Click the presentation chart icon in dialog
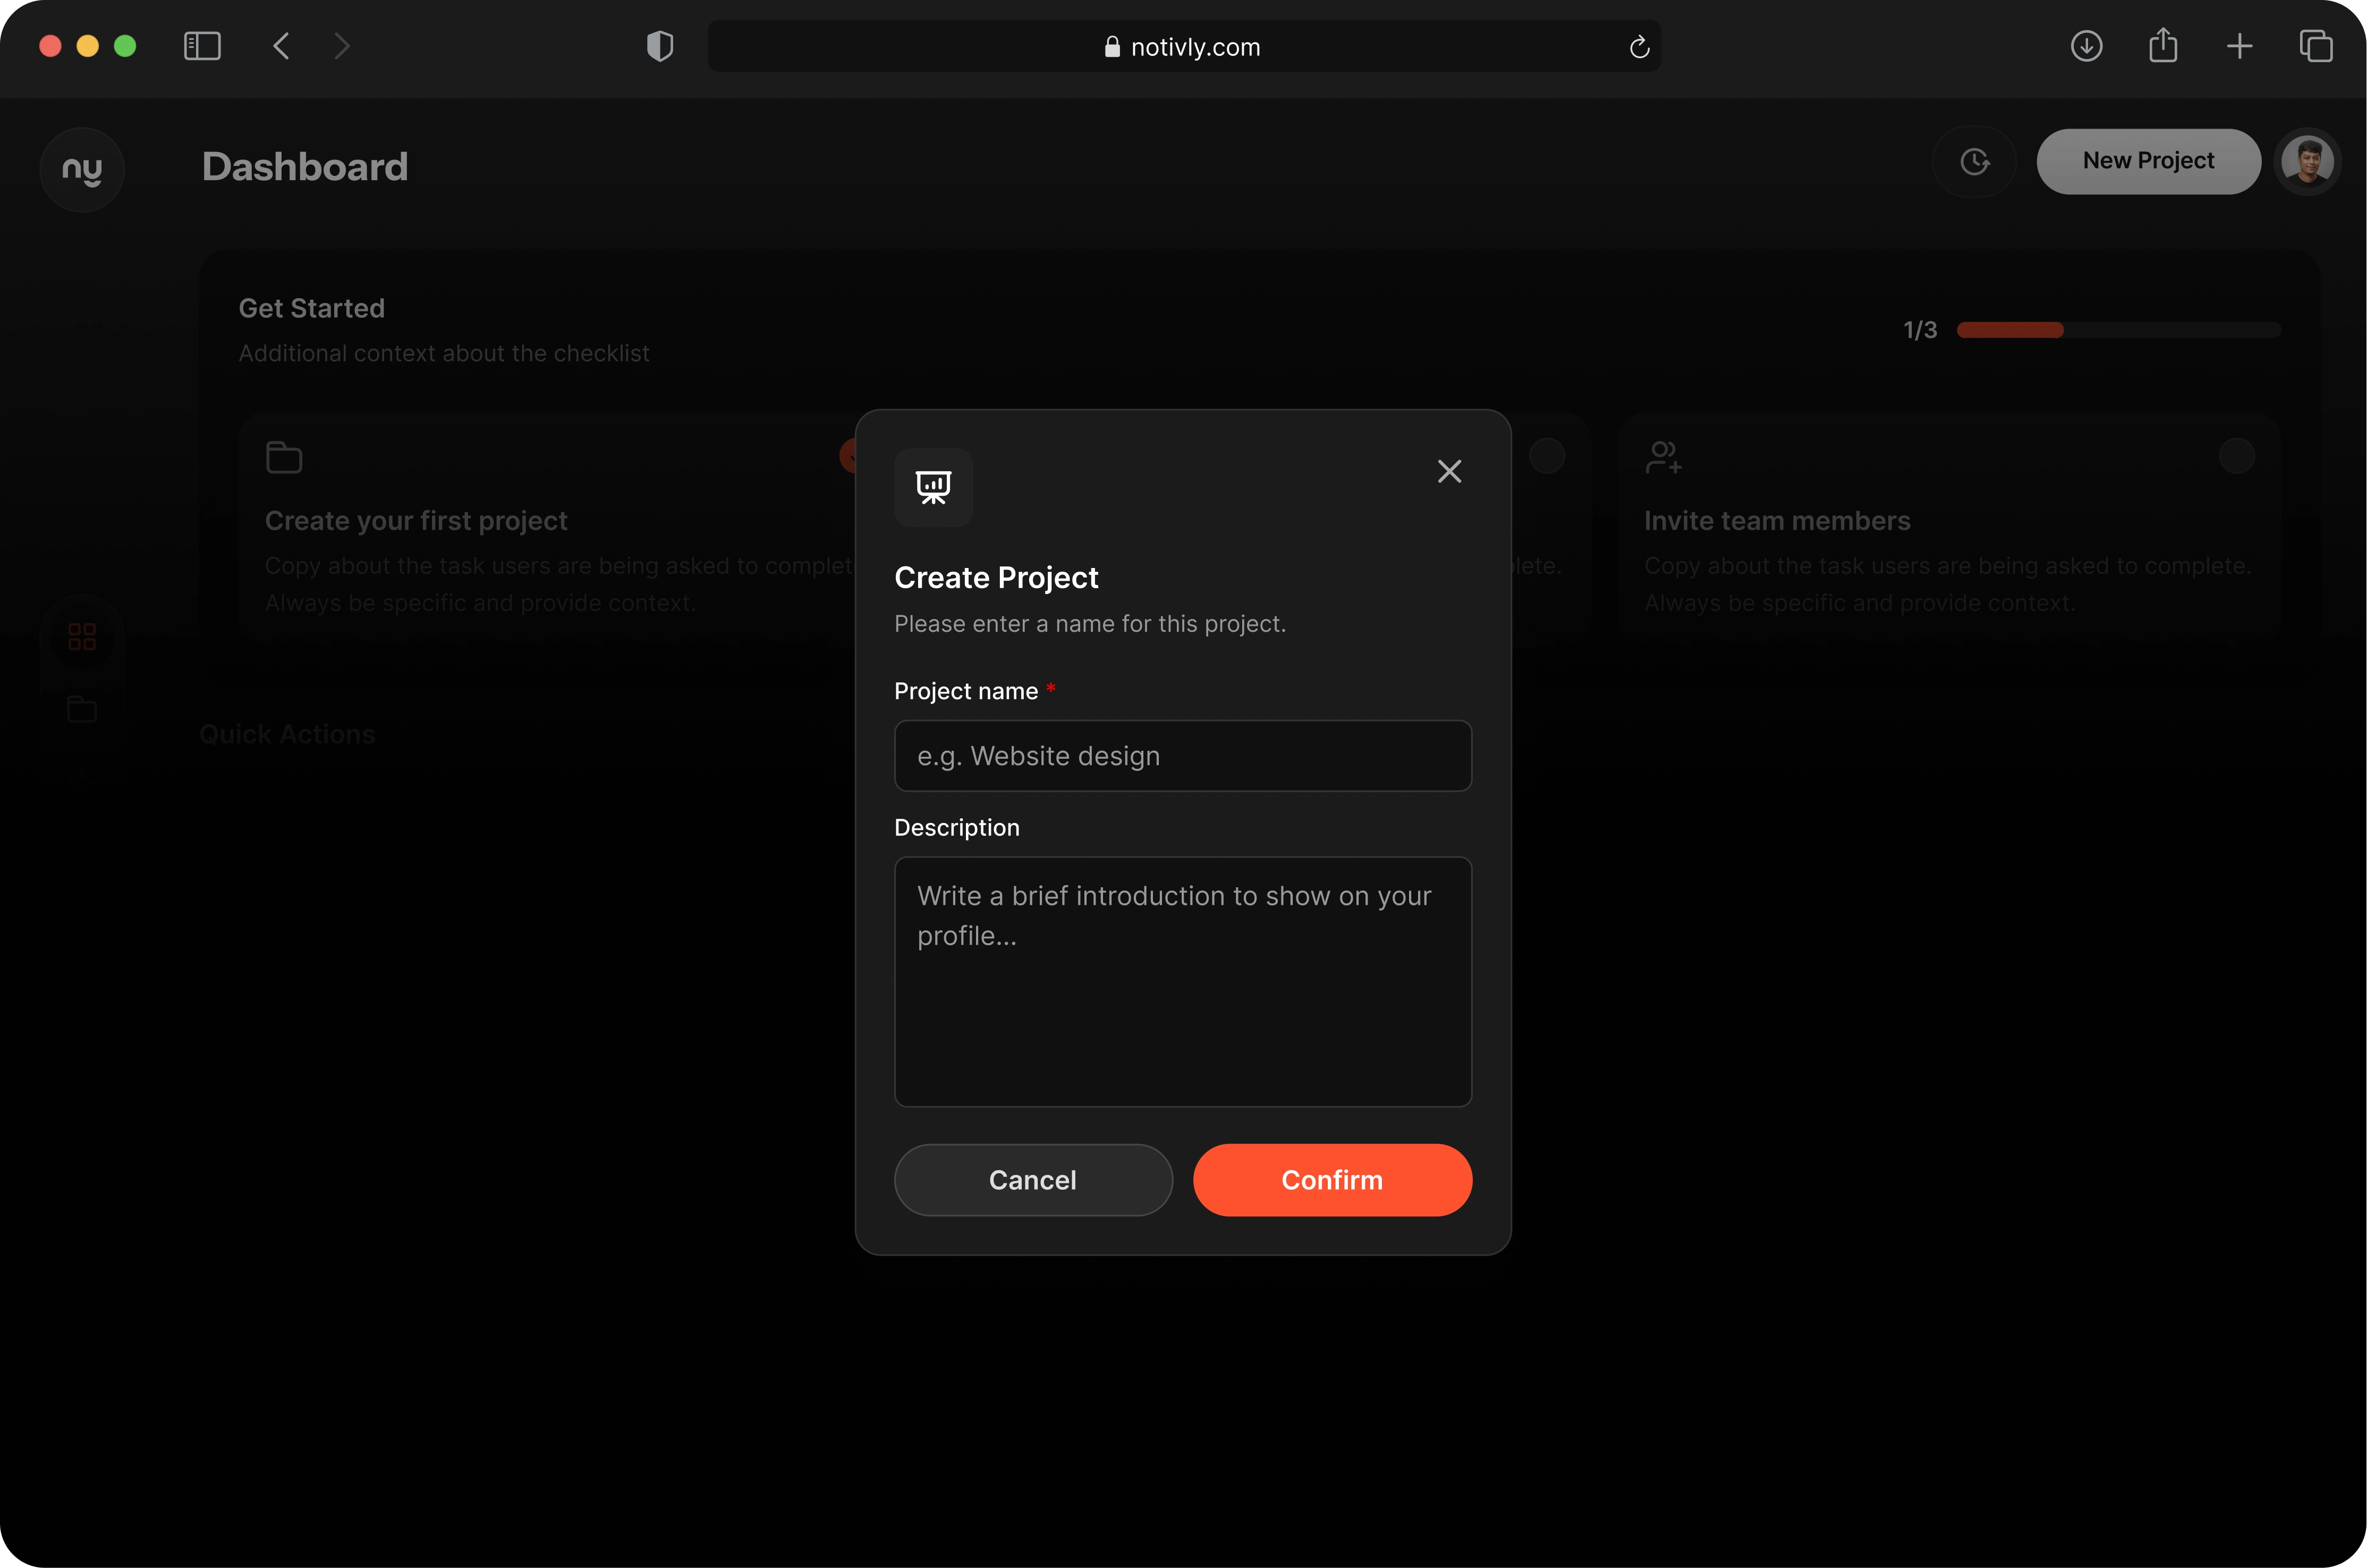Image resolution: width=2367 pixels, height=1568 pixels. [x=932, y=487]
